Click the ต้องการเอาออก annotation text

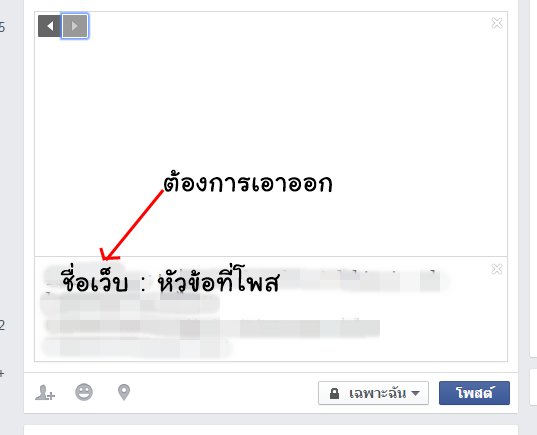[247, 183]
